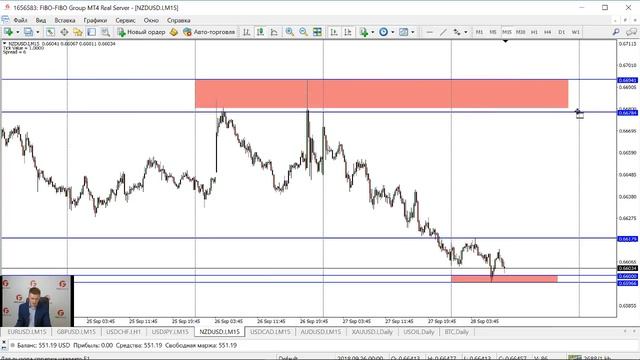Click the large upper red rectangle zone

[382, 94]
